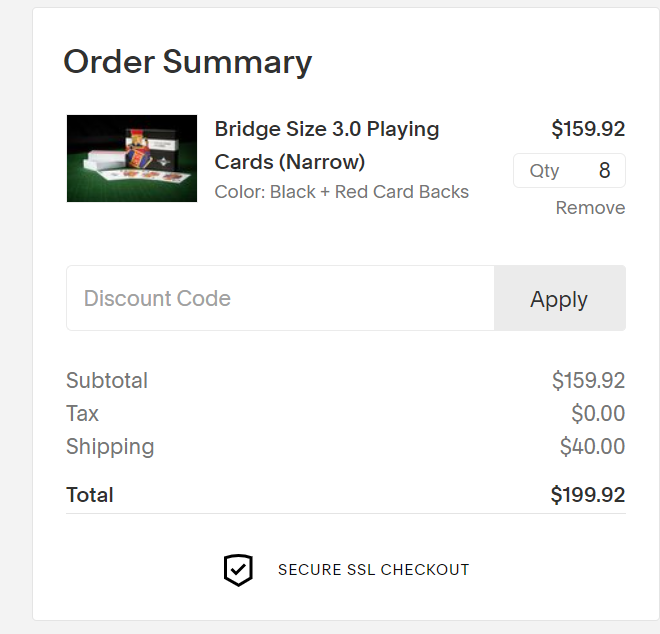This screenshot has height=634, width=660.
Task: Click the $40.00 shipping amount
Action: coord(592,447)
